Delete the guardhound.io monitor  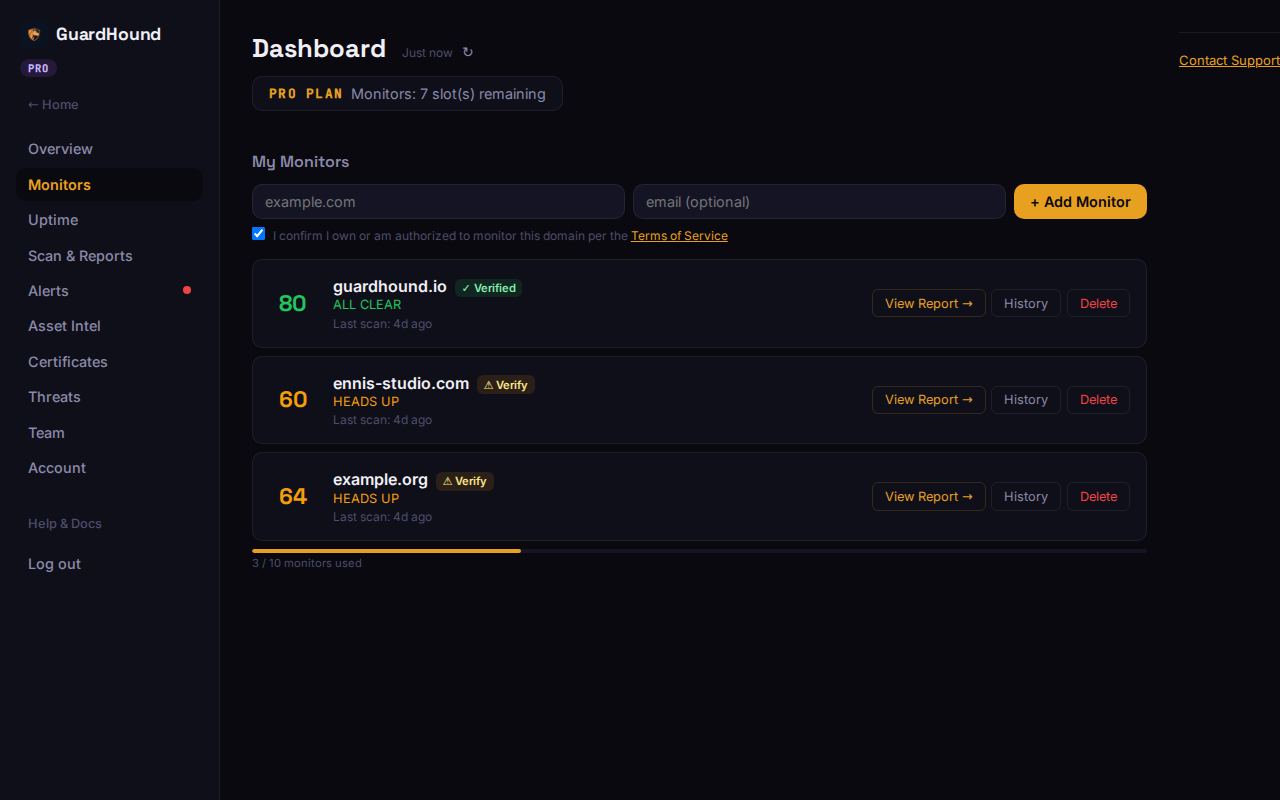(x=1098, y=303)
